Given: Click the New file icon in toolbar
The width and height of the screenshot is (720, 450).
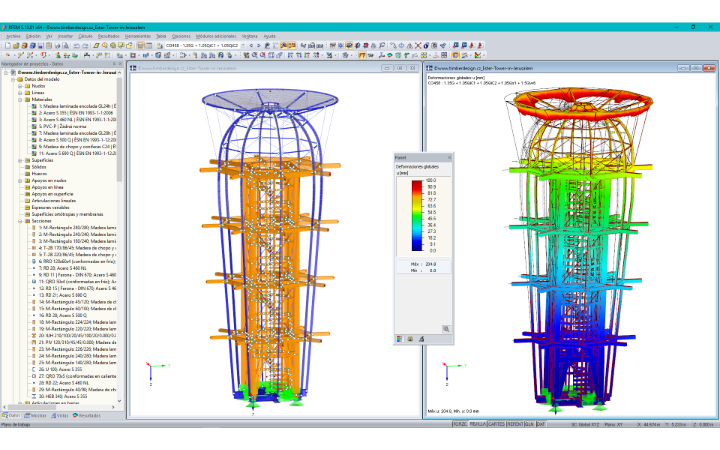Looking at the screenshot, I should point(8,45).
